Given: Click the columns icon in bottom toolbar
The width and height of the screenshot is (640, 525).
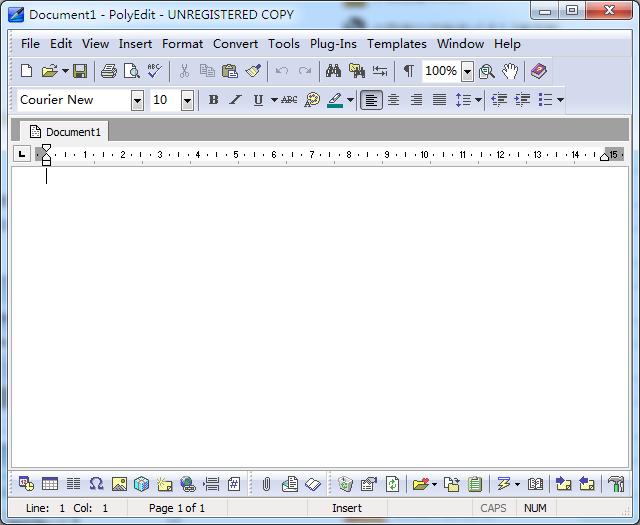Looking at the screenshot, I should tap(73, 484).
